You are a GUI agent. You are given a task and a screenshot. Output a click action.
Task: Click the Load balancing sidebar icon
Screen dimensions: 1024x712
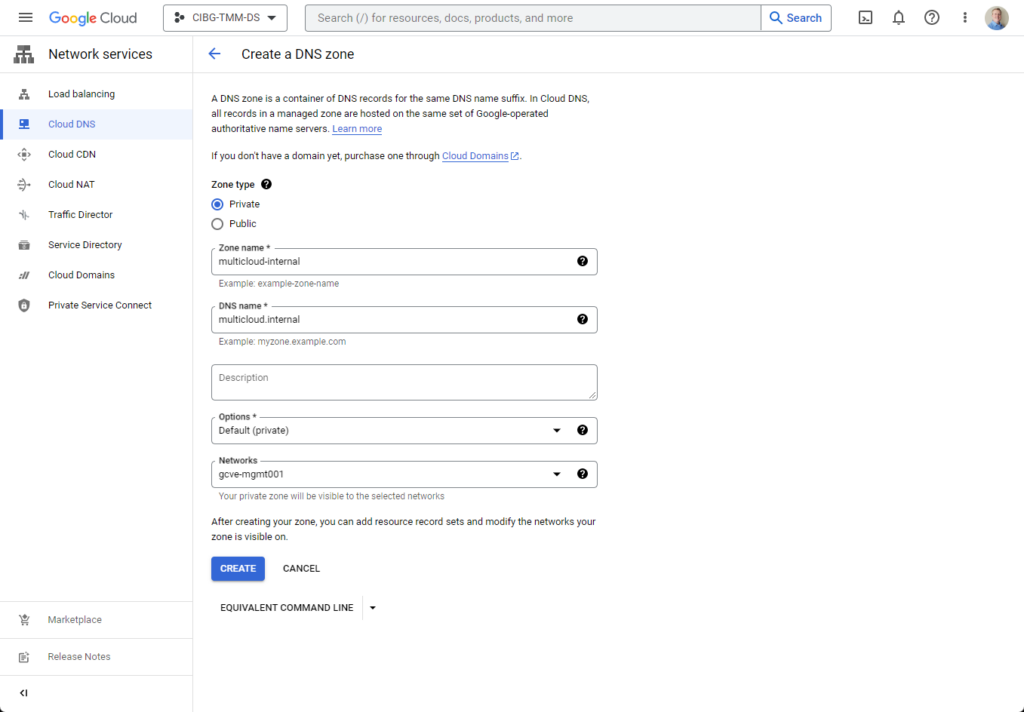pos(24,94)
